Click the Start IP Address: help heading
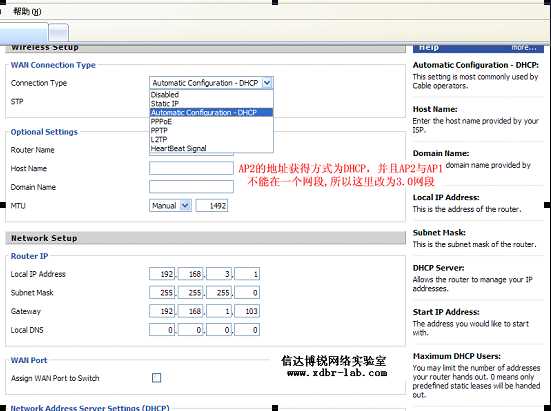Viewport: 551px width, 411px height. pos(446,312)
